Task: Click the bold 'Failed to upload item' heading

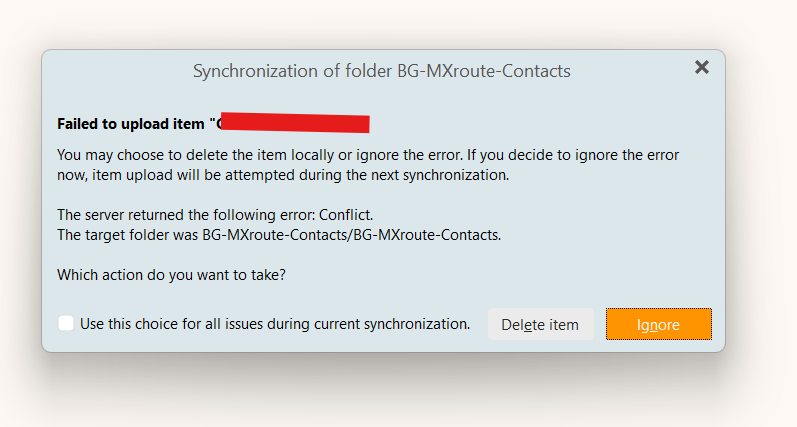Action: point(135,125)
